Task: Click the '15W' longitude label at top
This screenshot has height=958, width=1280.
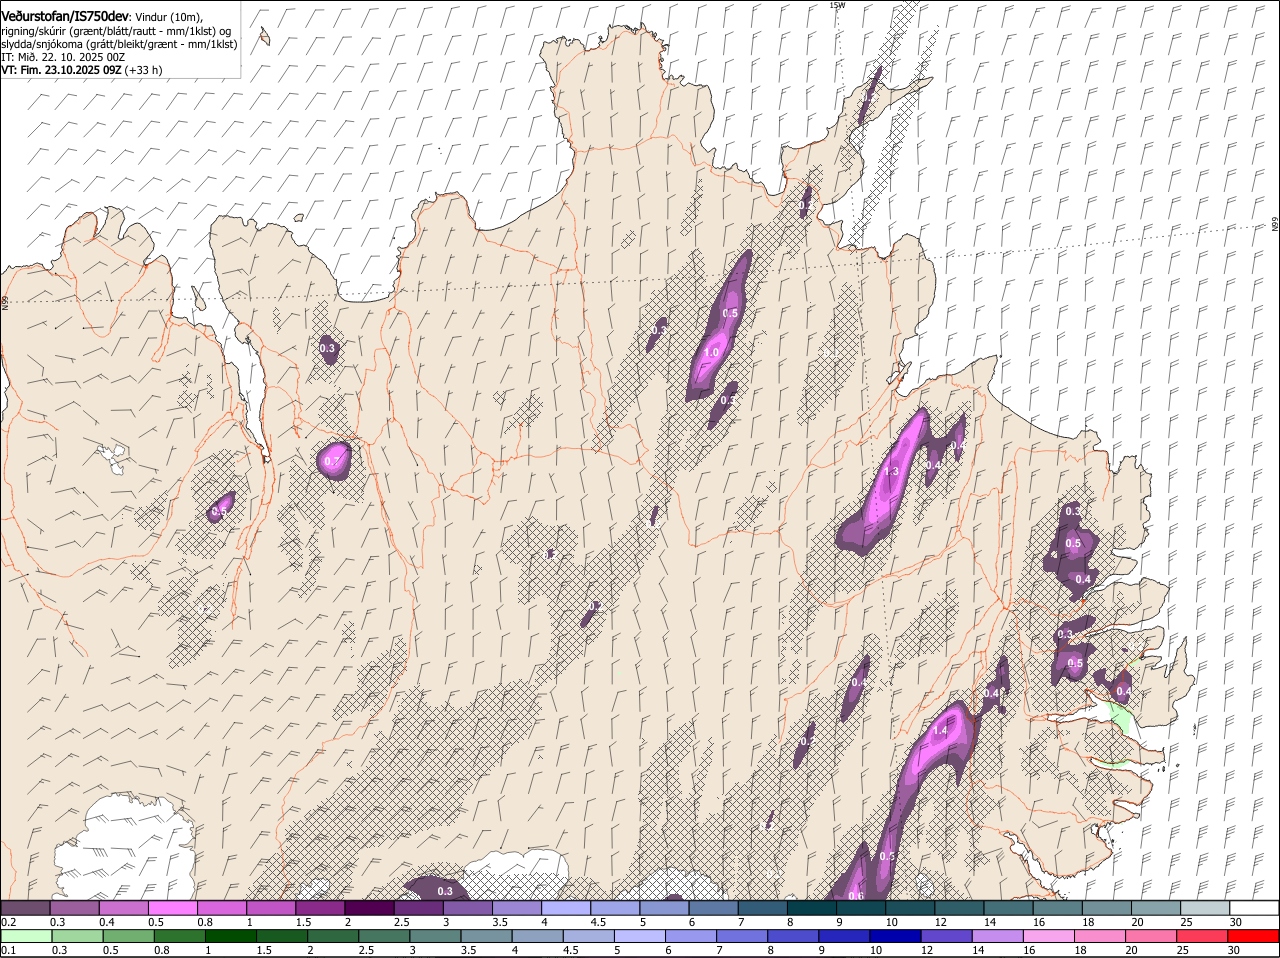Action: tap(837, 5)
